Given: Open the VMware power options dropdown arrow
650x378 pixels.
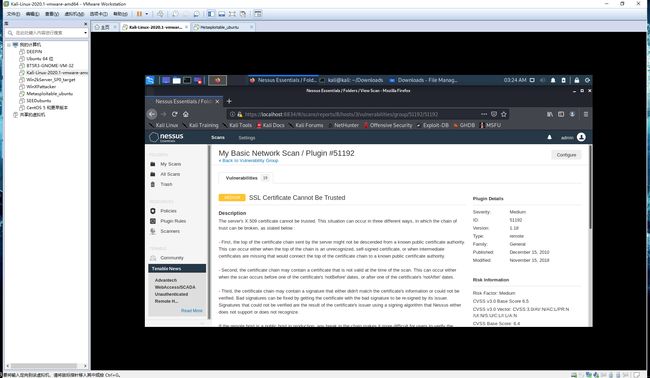Looking at the screenshot, I should [147, 14].
